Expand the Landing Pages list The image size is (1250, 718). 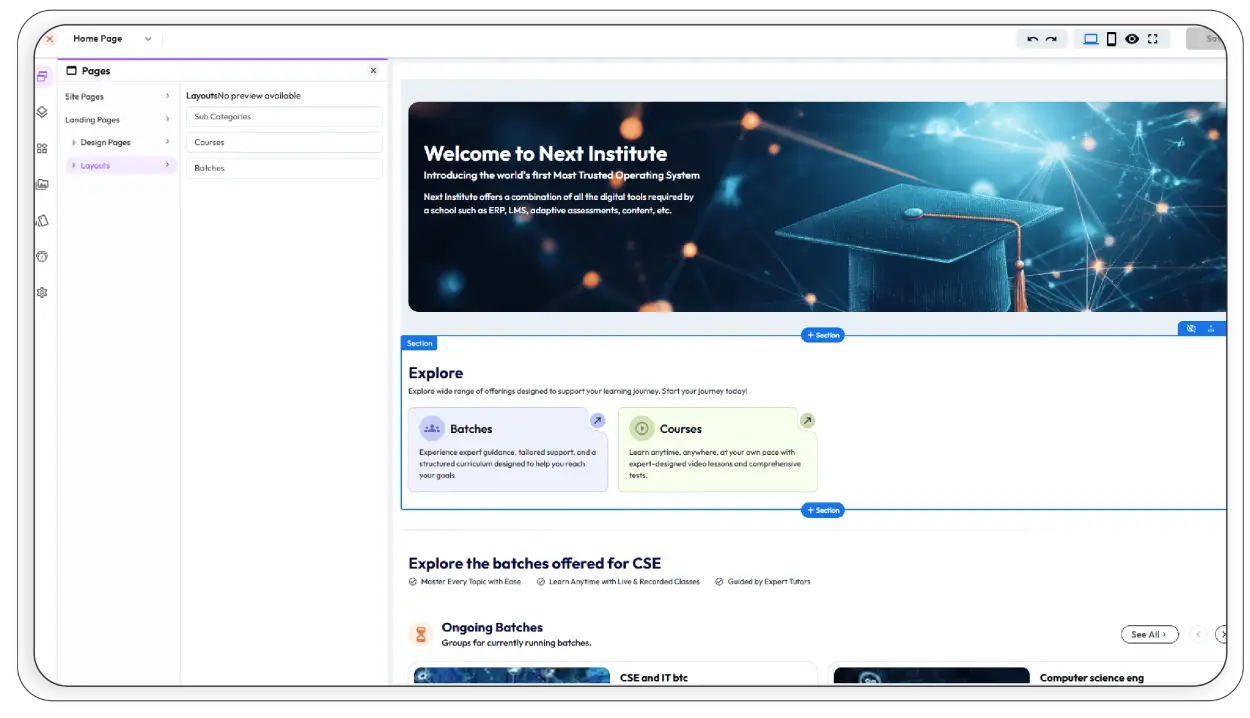(118, 119)
